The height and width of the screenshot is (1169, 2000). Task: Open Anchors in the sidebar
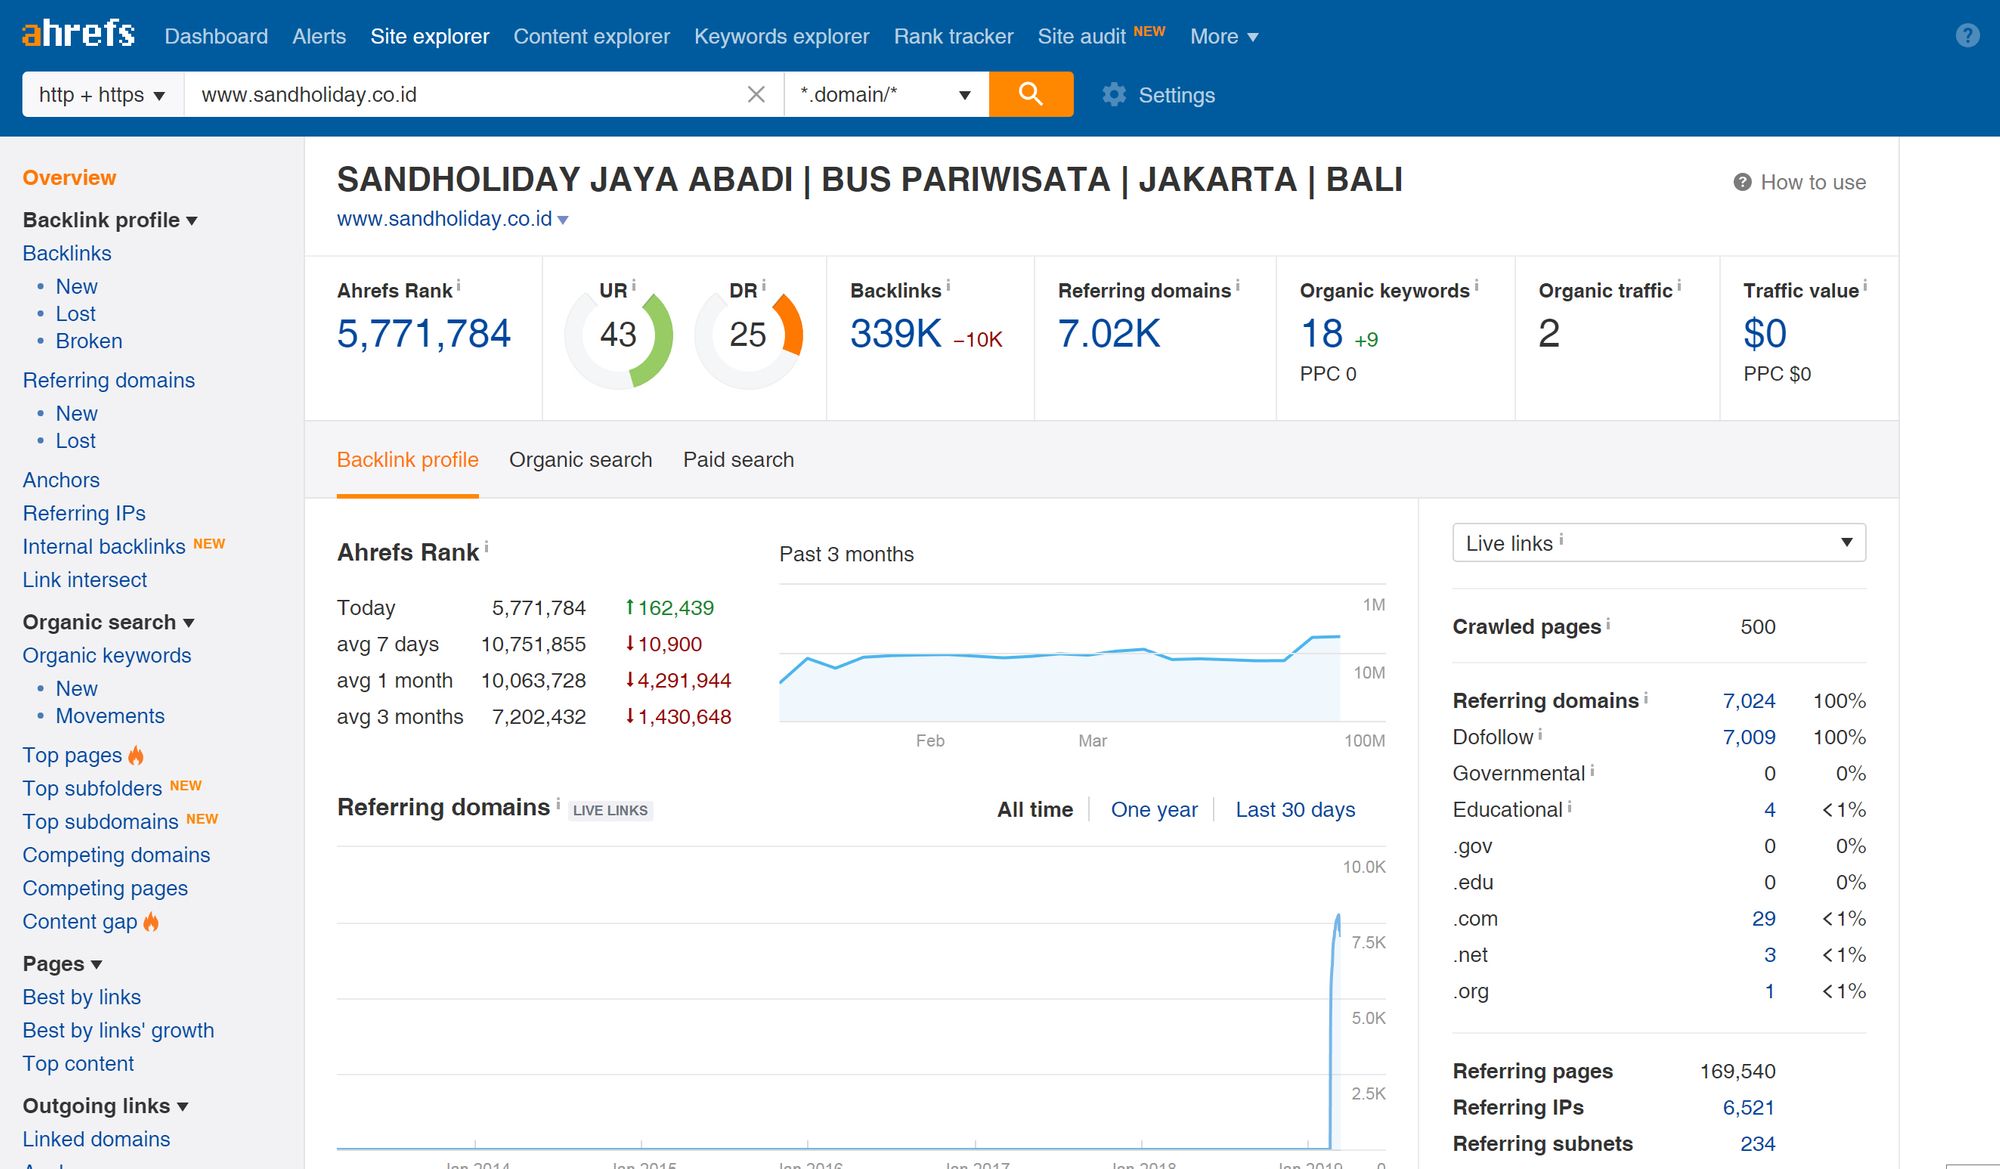coord(61,480)
